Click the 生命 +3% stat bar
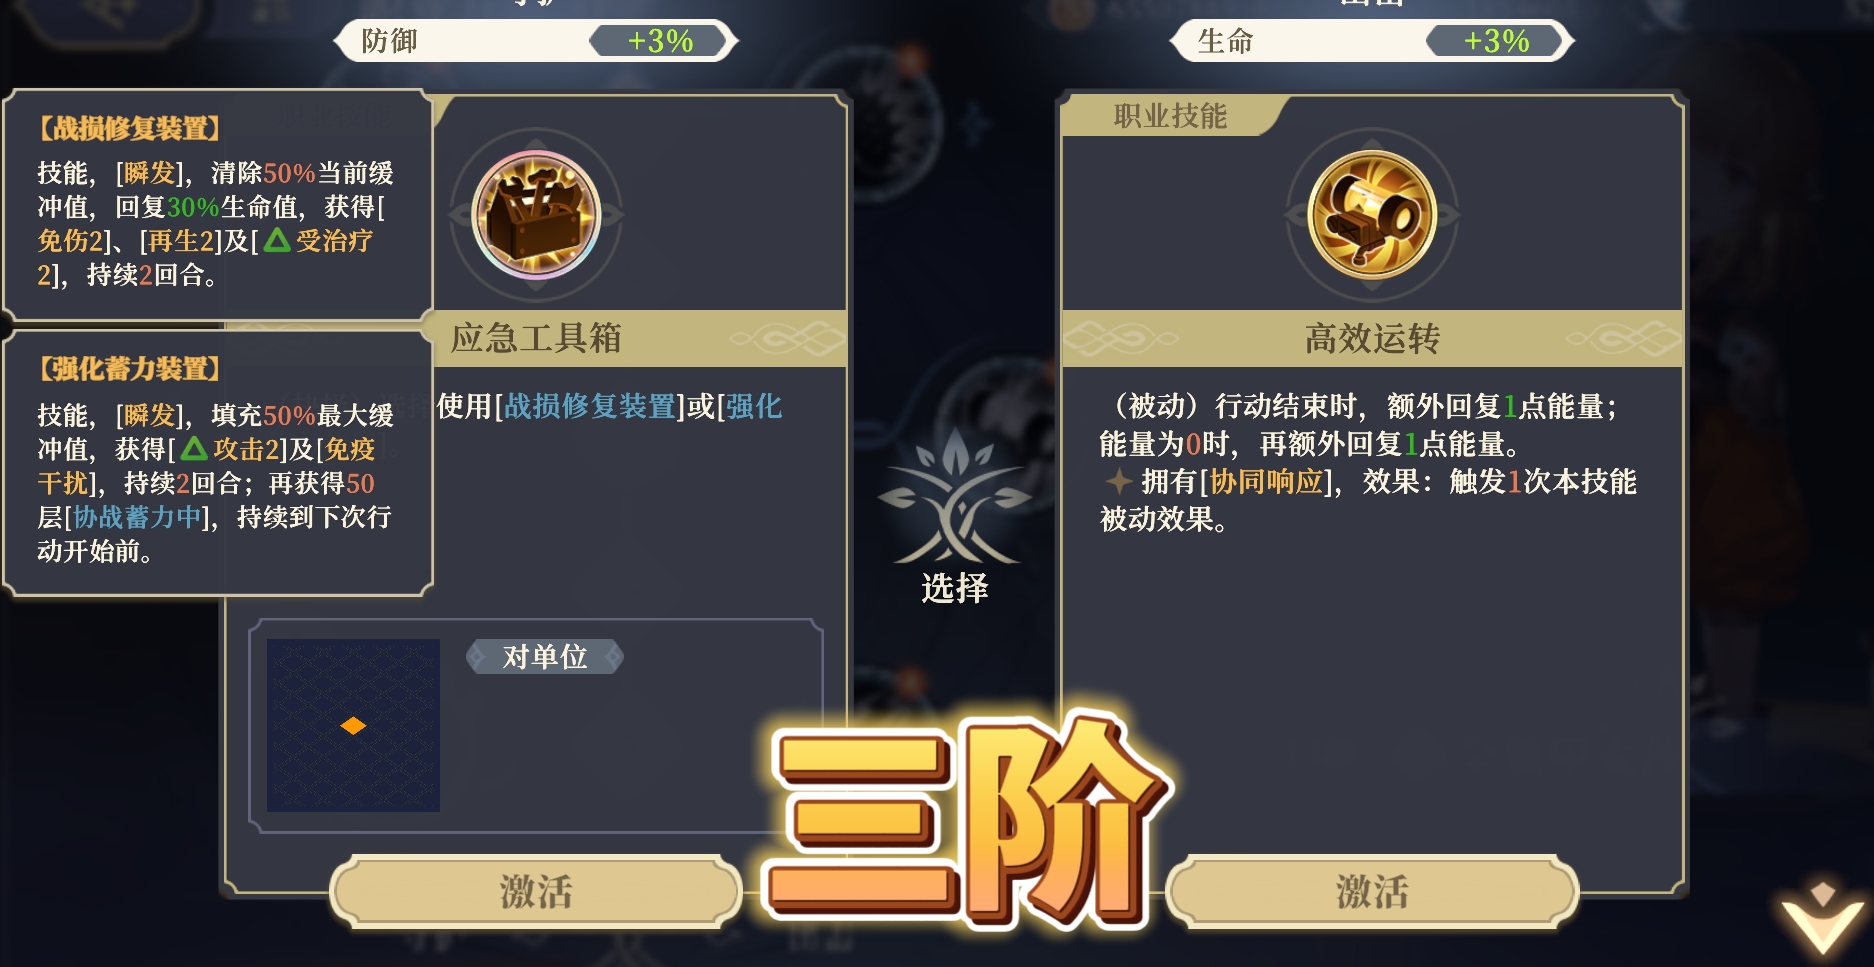The image size is (1874, 967). click(1372, 41)
